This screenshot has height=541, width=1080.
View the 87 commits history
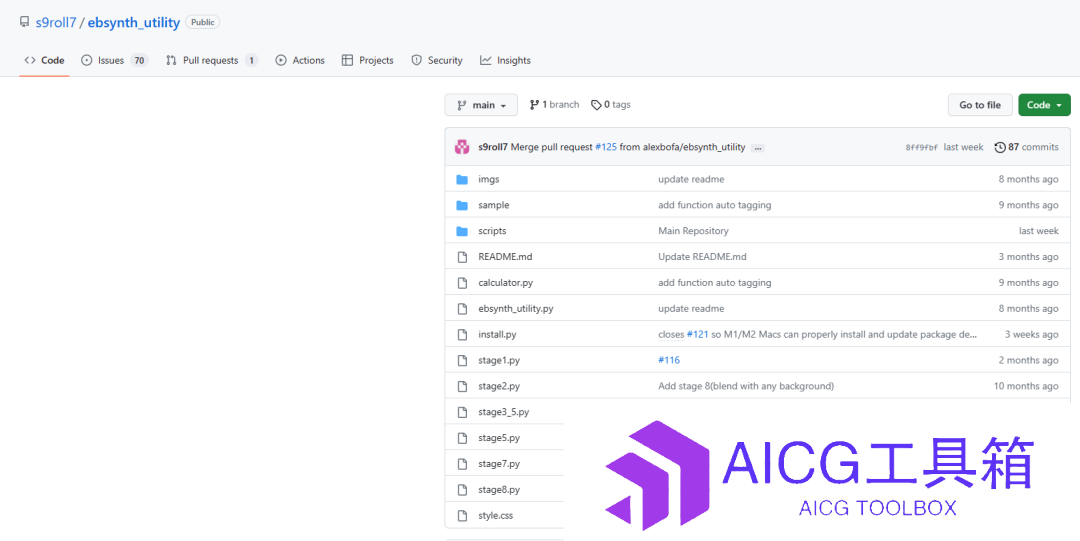[x=1026, y=147]
